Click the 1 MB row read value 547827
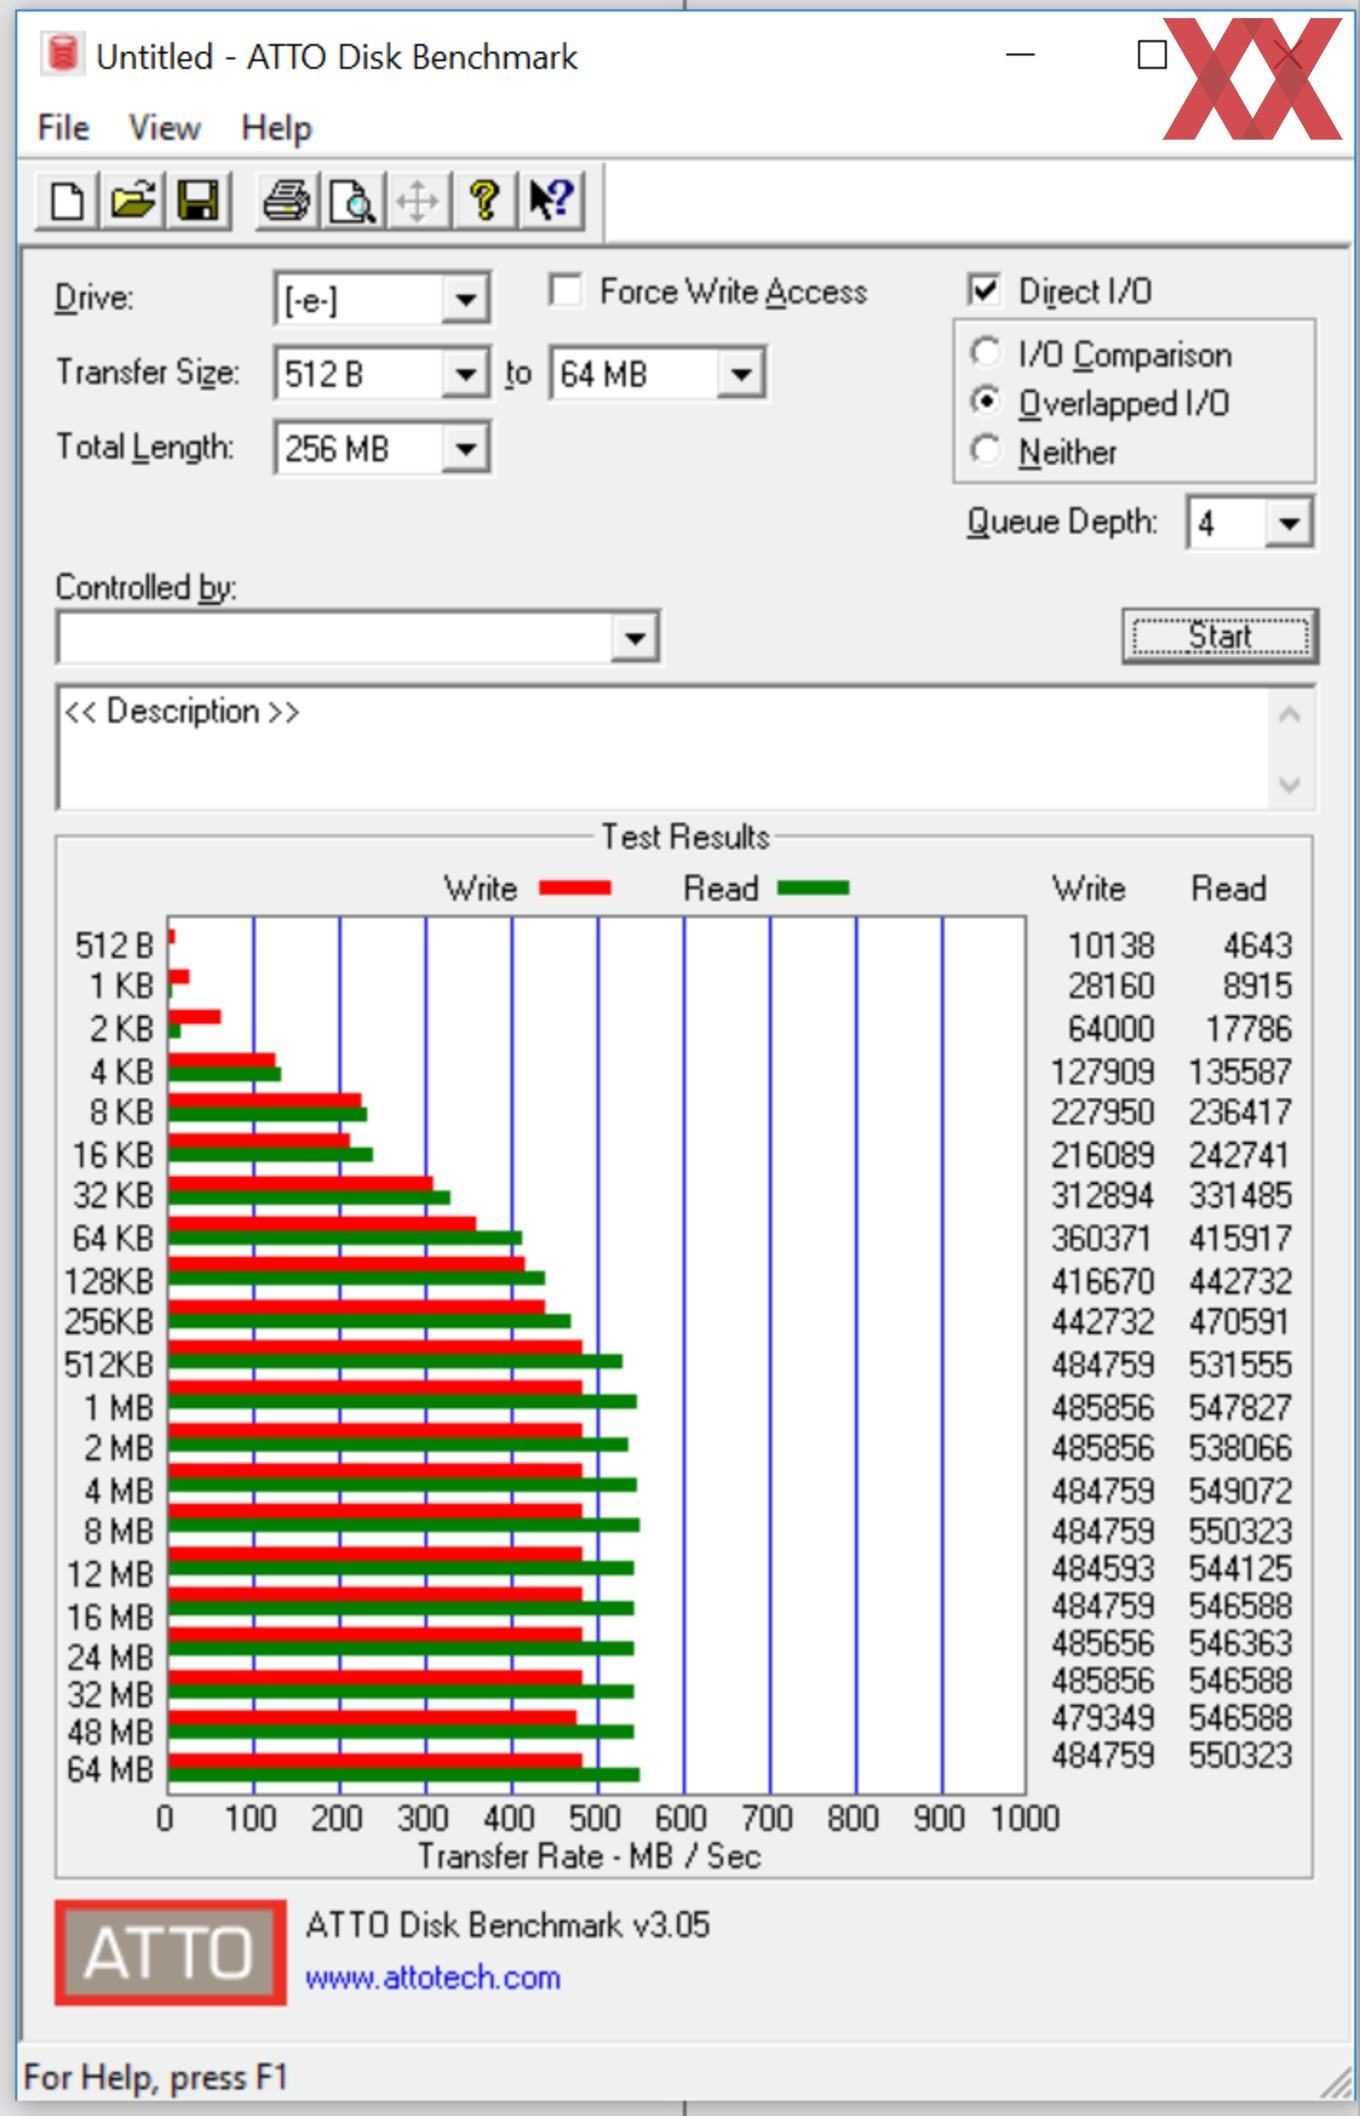 [1240, 1407]
